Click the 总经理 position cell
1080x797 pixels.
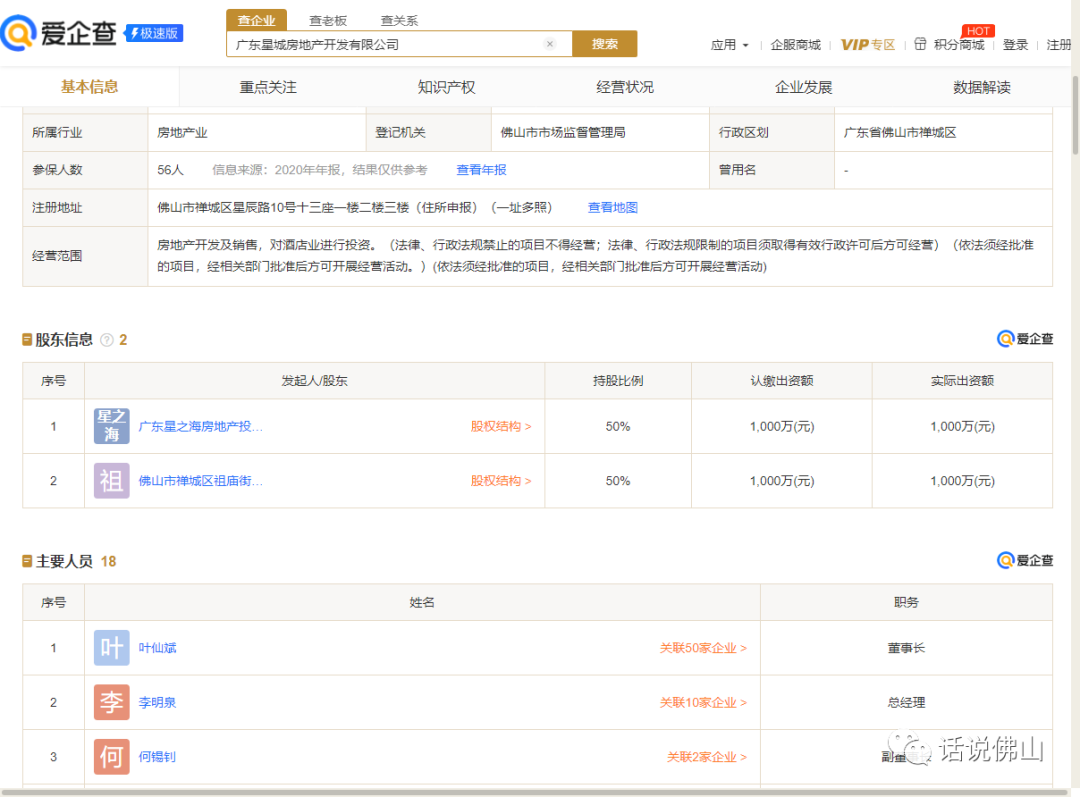pos(906,703)
